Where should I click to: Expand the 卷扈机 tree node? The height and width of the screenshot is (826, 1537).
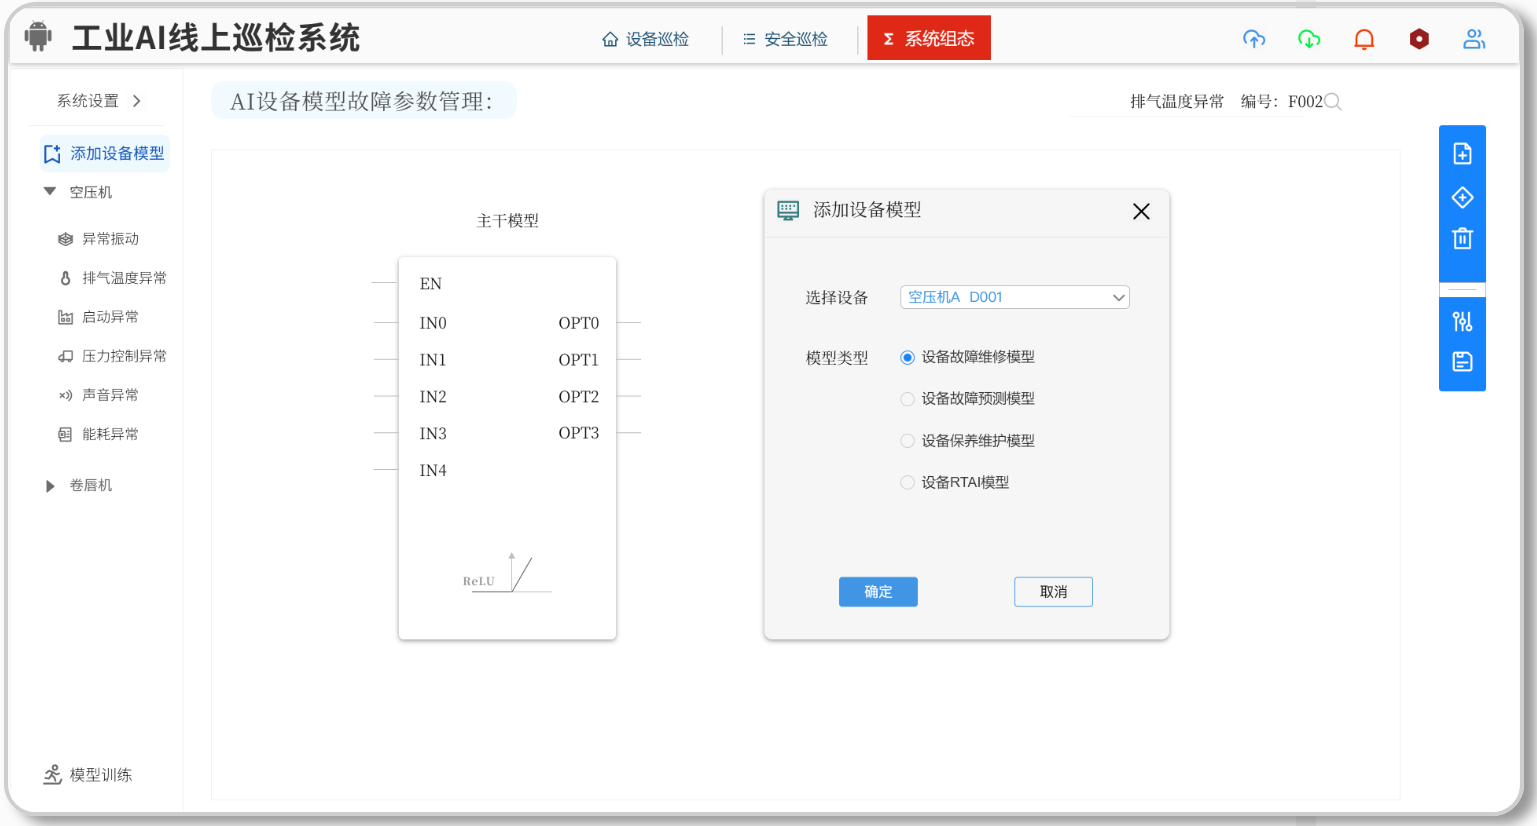pyautogui.click(x=50, y=486)
